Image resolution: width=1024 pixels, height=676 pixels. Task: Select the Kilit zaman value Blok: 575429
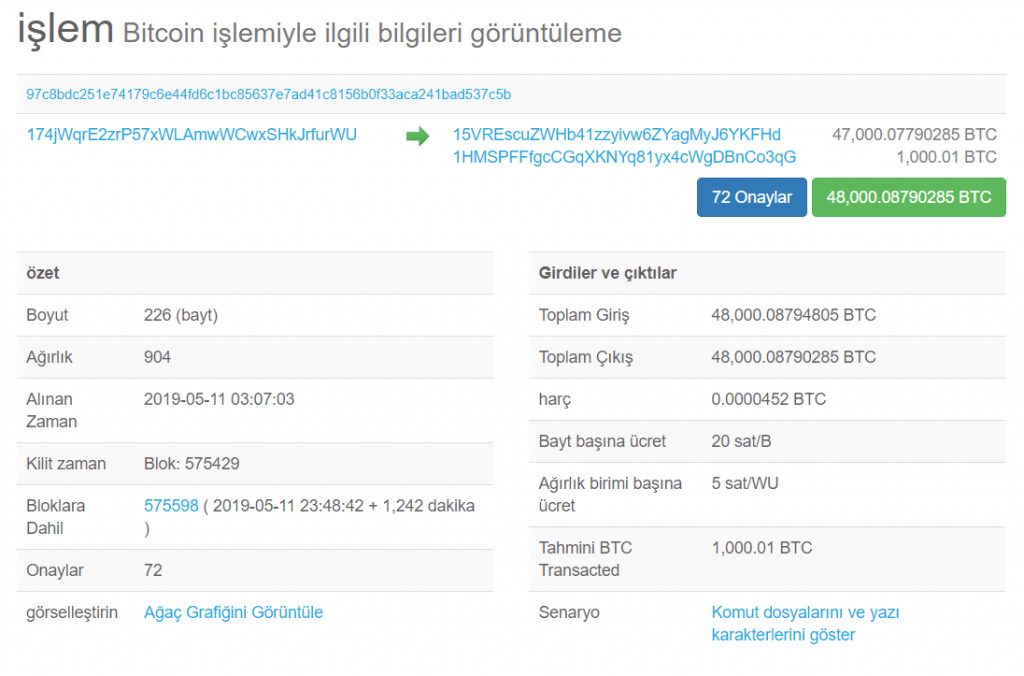point(191,464)
